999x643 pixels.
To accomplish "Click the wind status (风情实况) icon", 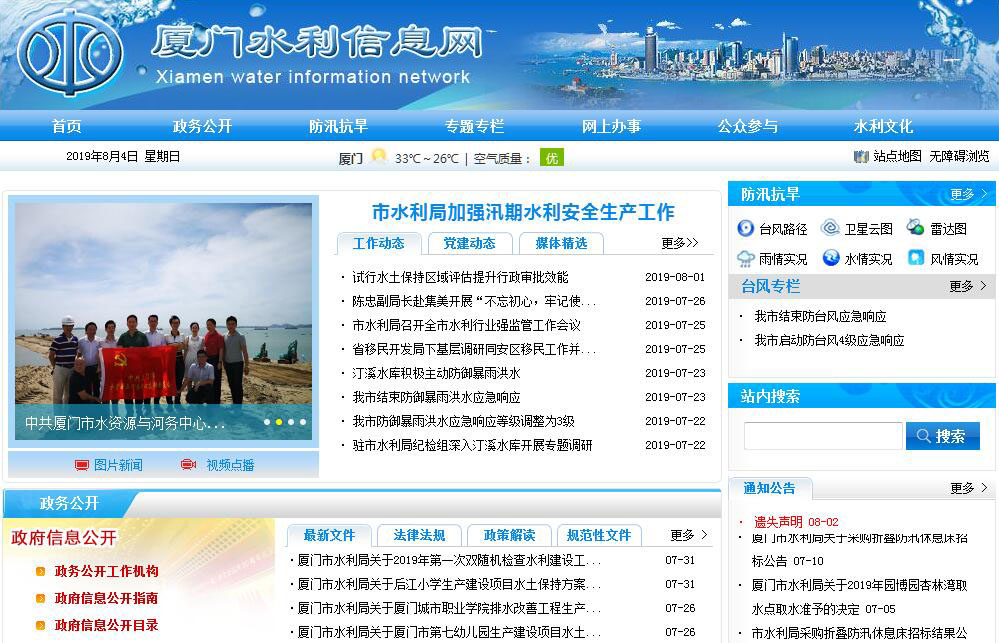I will [916, 258].
